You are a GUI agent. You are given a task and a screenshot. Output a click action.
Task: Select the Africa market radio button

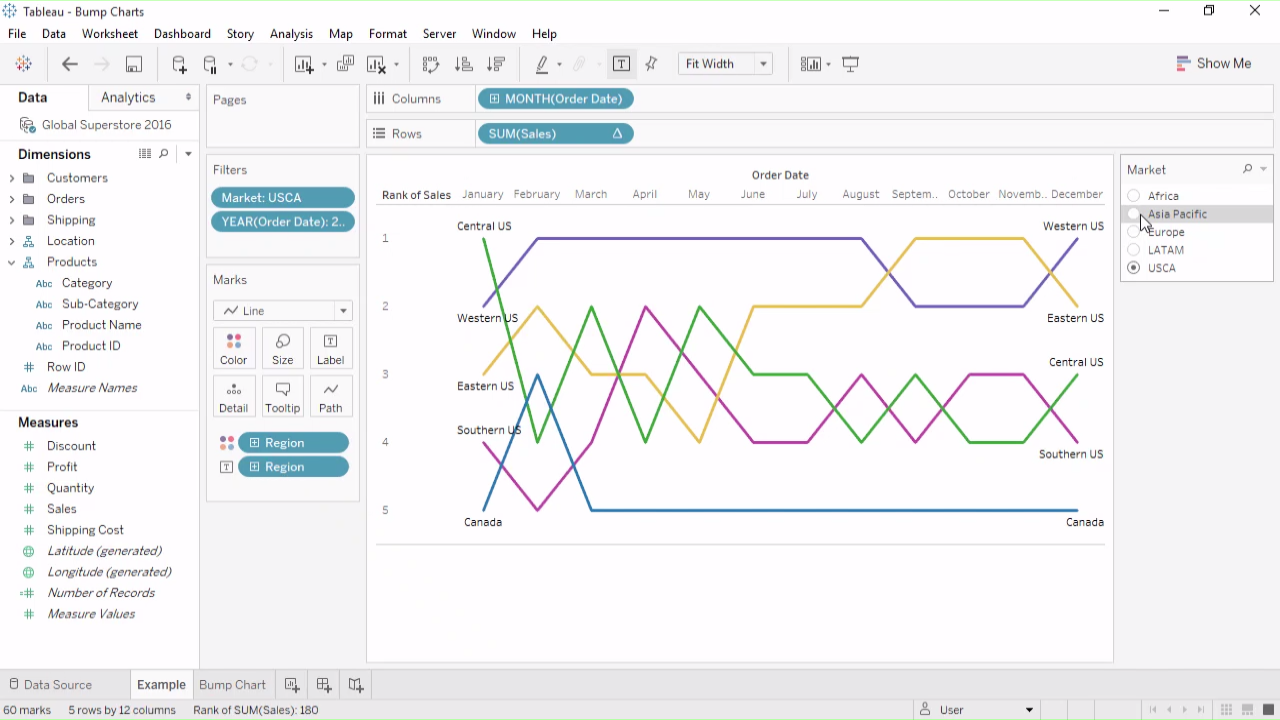pyautogui.click(x=1133, y=196)
